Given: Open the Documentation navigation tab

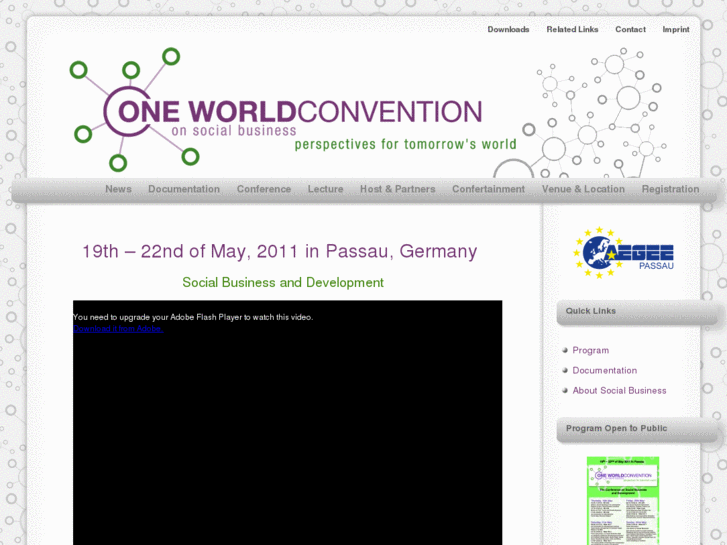Looking at the screenshot, I should [184, 189].
